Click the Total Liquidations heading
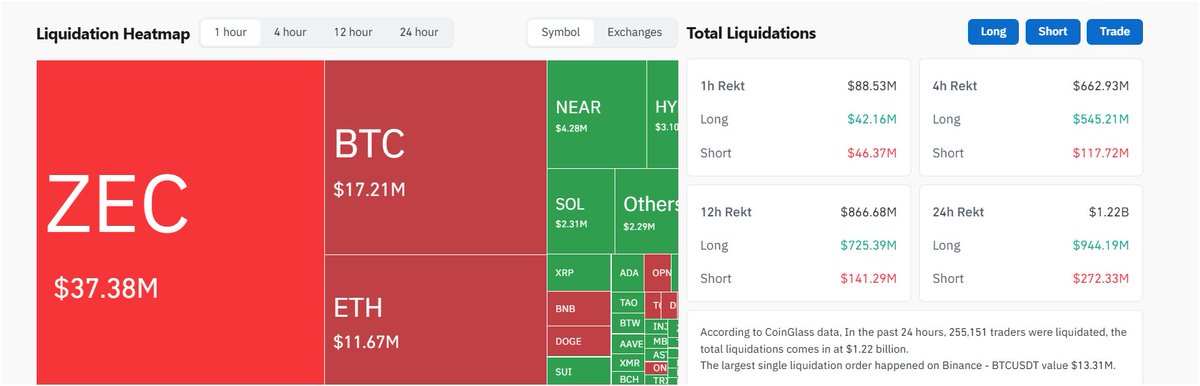Image resolution: width=1200 pixels, height=386 pixels. click(751, 33)
